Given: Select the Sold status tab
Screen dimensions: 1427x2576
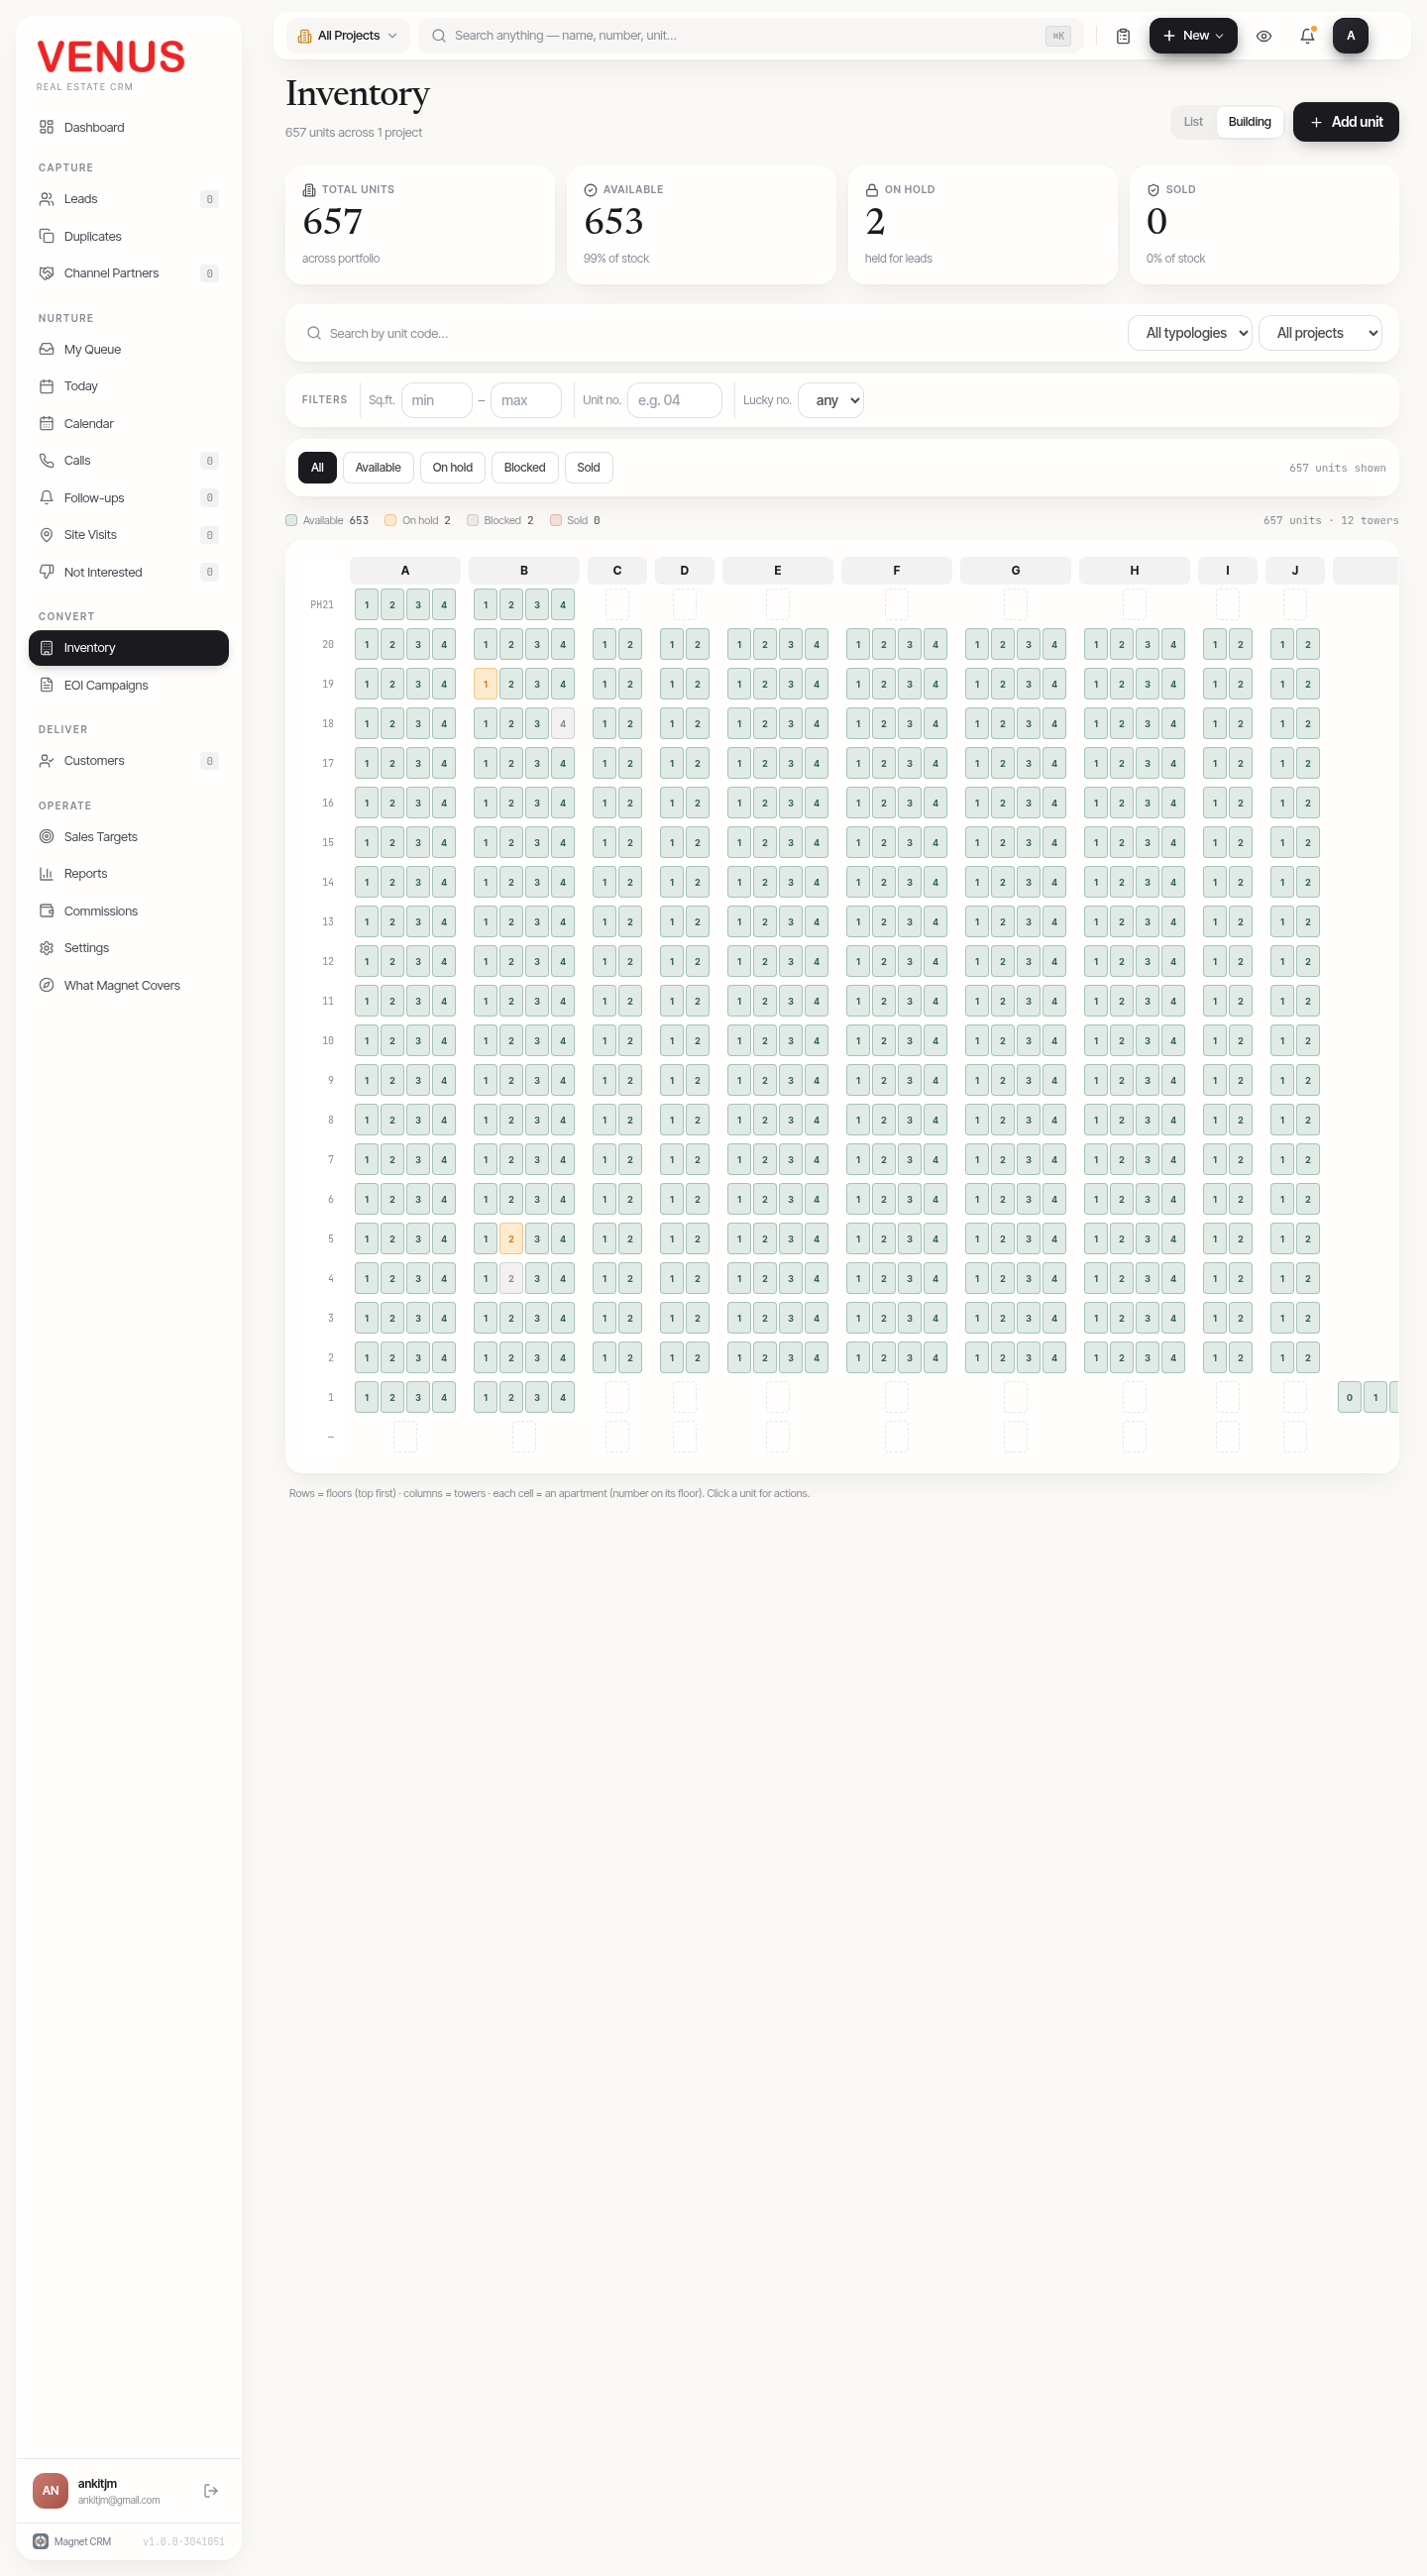Looking at the screenshot, I should [588, 467].
